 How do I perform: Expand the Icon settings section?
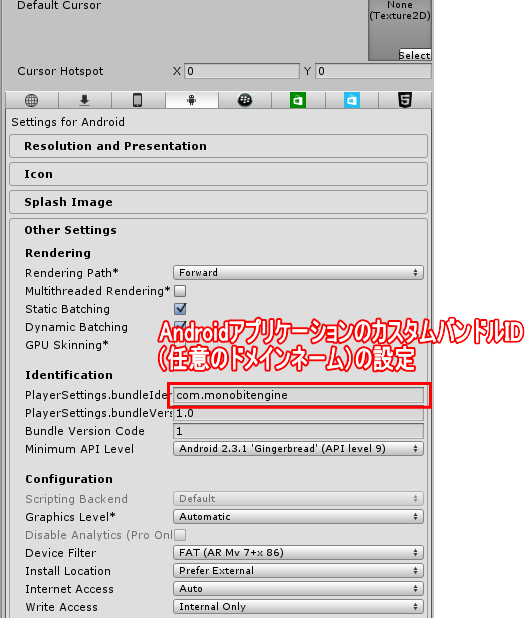pos(218,174)
